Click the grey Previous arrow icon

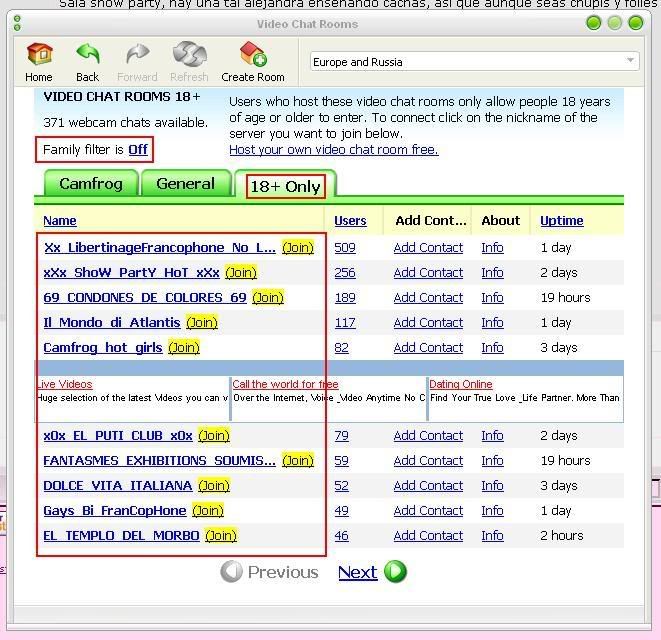point(231,572)
